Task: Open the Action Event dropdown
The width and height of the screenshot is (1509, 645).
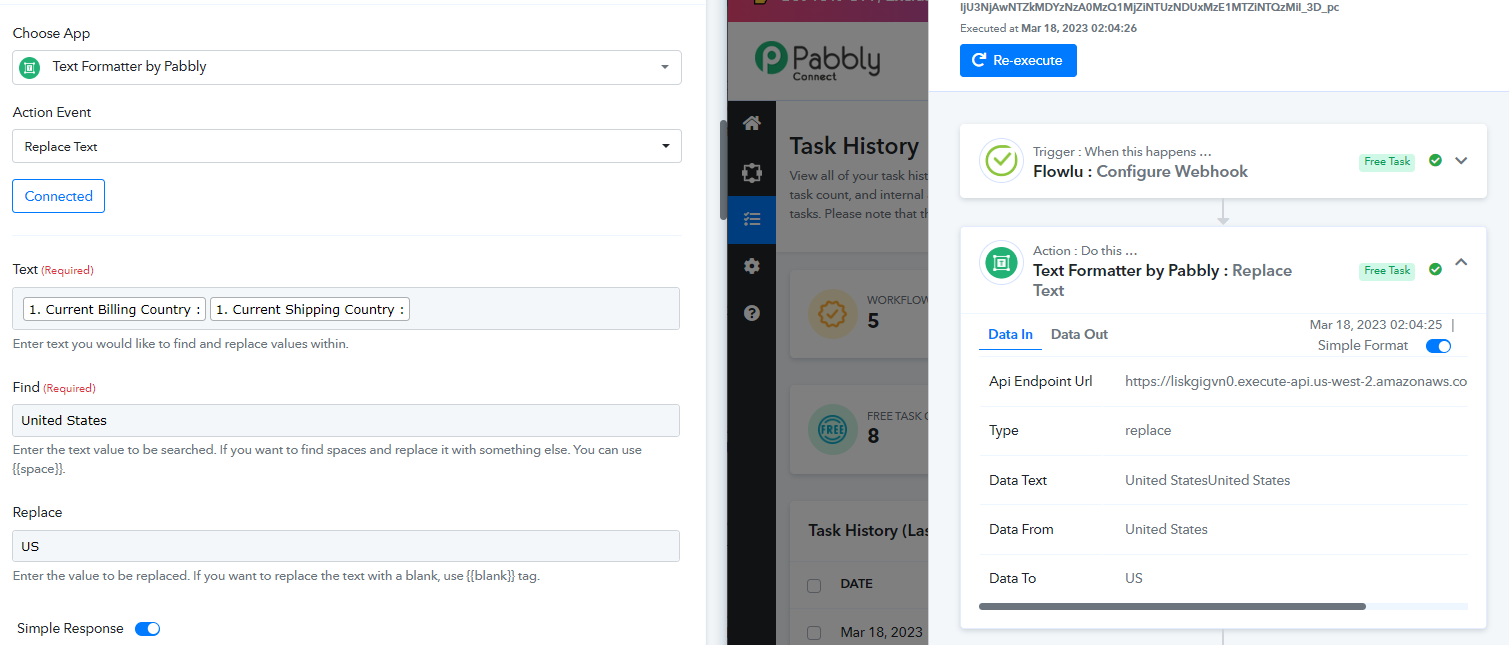Action: 347,147
